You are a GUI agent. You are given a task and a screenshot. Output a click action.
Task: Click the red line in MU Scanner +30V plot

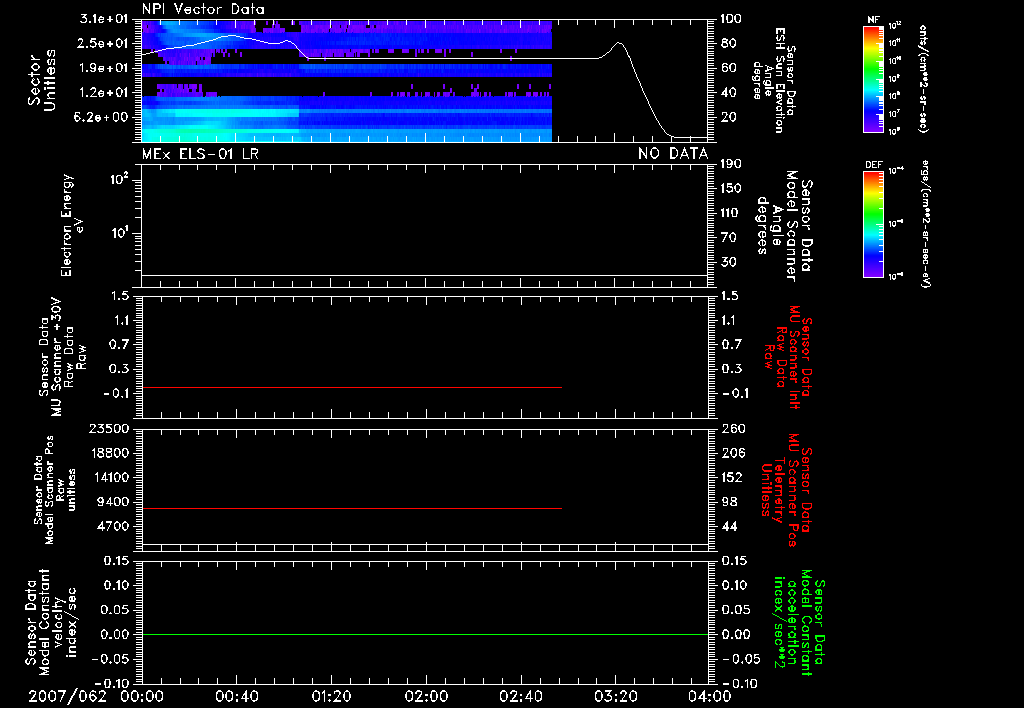point(351,387)
